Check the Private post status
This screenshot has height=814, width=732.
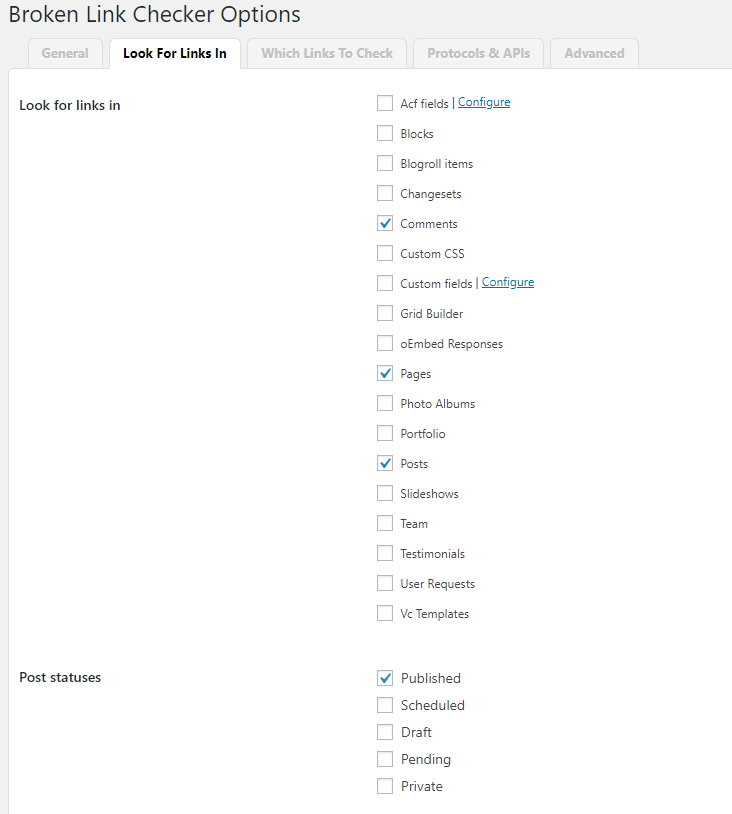coord(385,786)
